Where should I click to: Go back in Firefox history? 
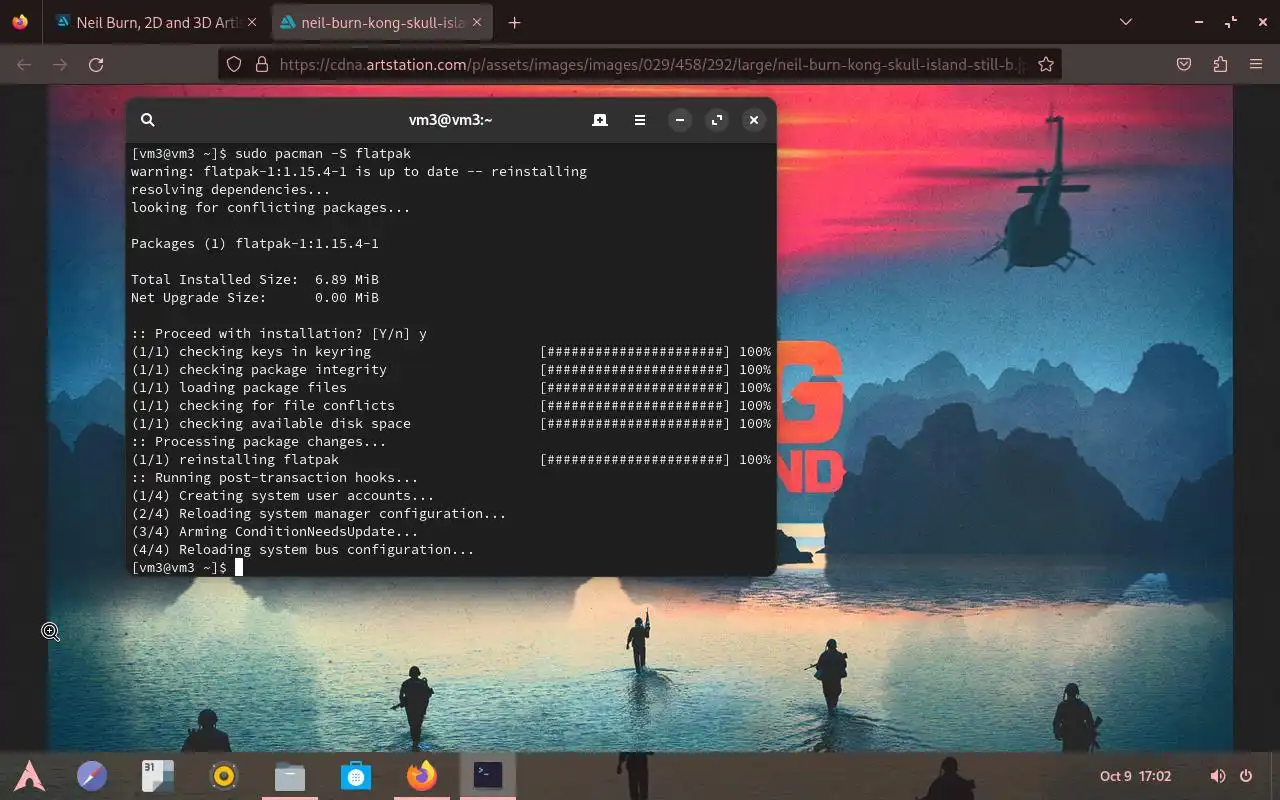click(24, 64)
